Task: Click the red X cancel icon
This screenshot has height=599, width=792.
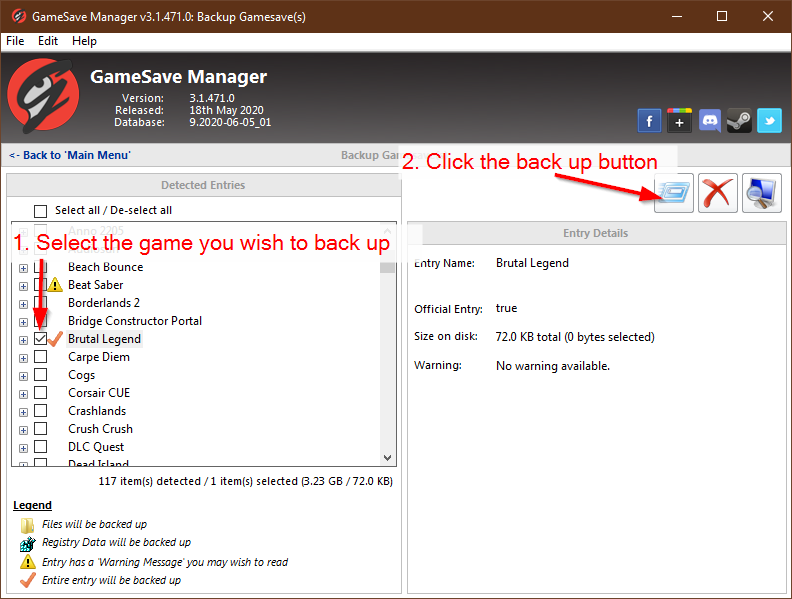Action: [x=718, y=193]
